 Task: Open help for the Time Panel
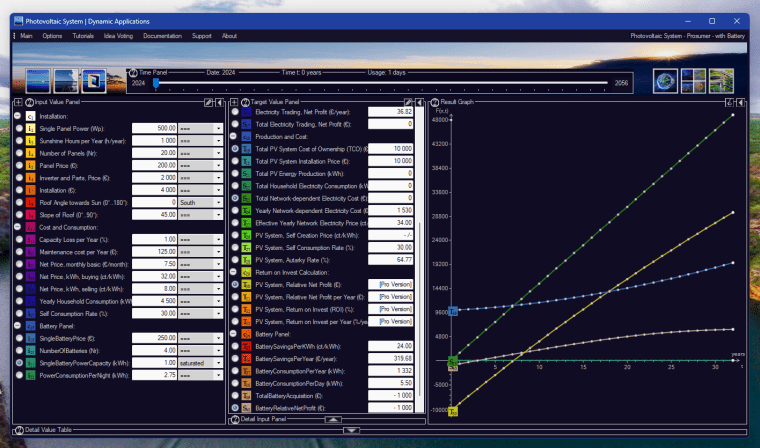coord(133,73)
